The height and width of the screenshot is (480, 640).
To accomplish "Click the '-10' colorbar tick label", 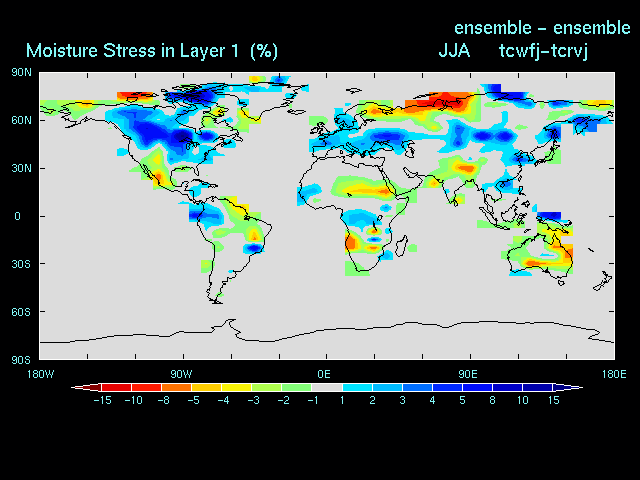I will [133, 400].
